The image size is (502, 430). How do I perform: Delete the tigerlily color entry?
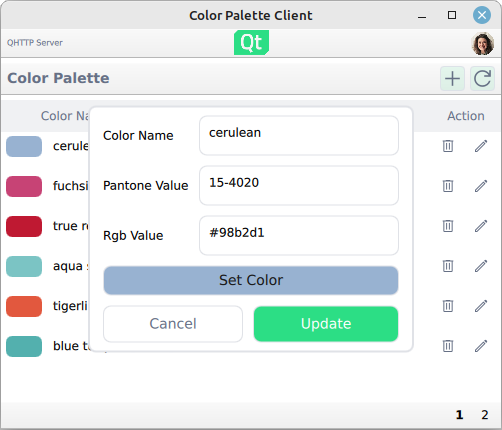click(448, 306)
